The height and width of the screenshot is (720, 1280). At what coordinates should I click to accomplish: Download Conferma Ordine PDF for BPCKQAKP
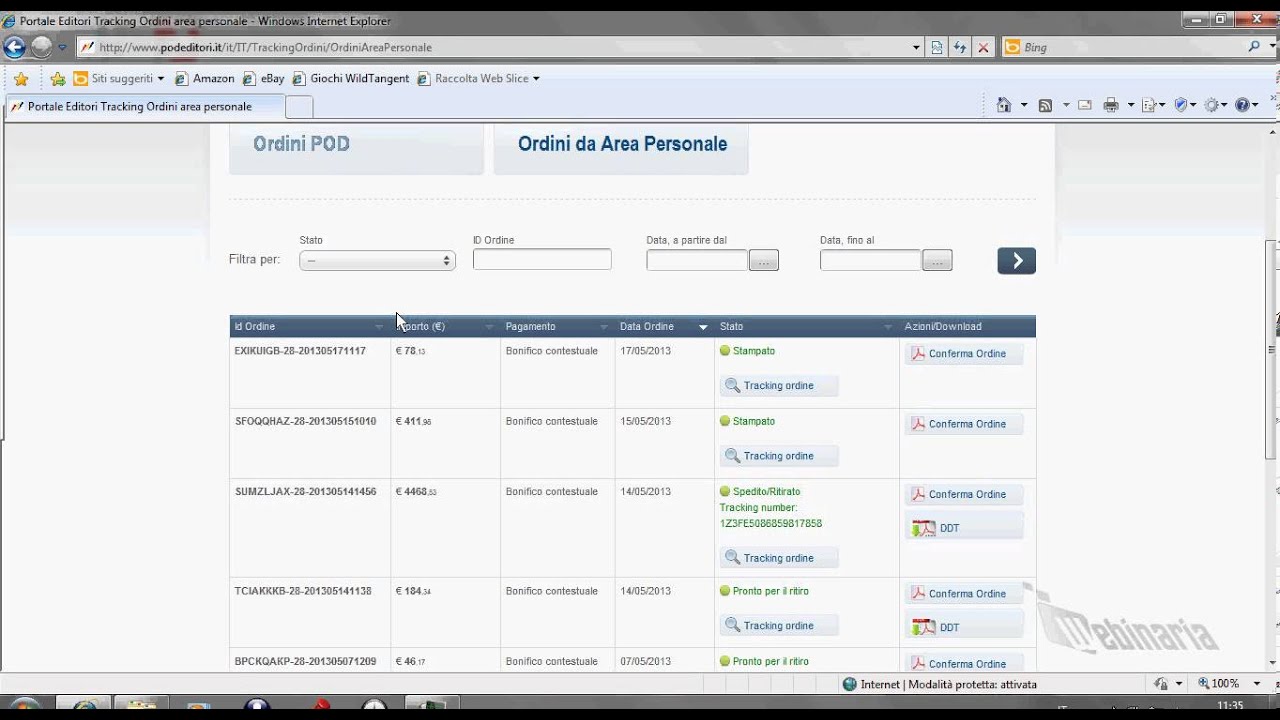tap(964, 664)
